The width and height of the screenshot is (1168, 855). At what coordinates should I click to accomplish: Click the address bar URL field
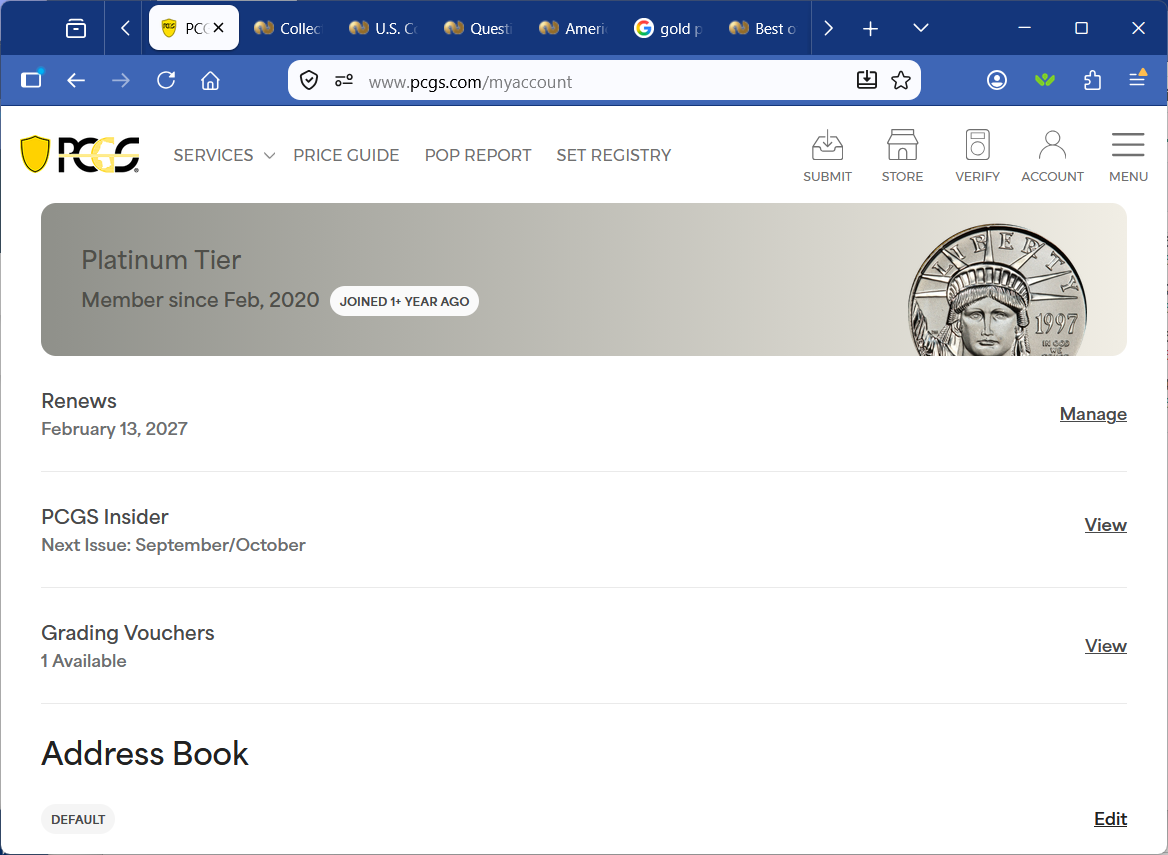(x=603, y=81)
